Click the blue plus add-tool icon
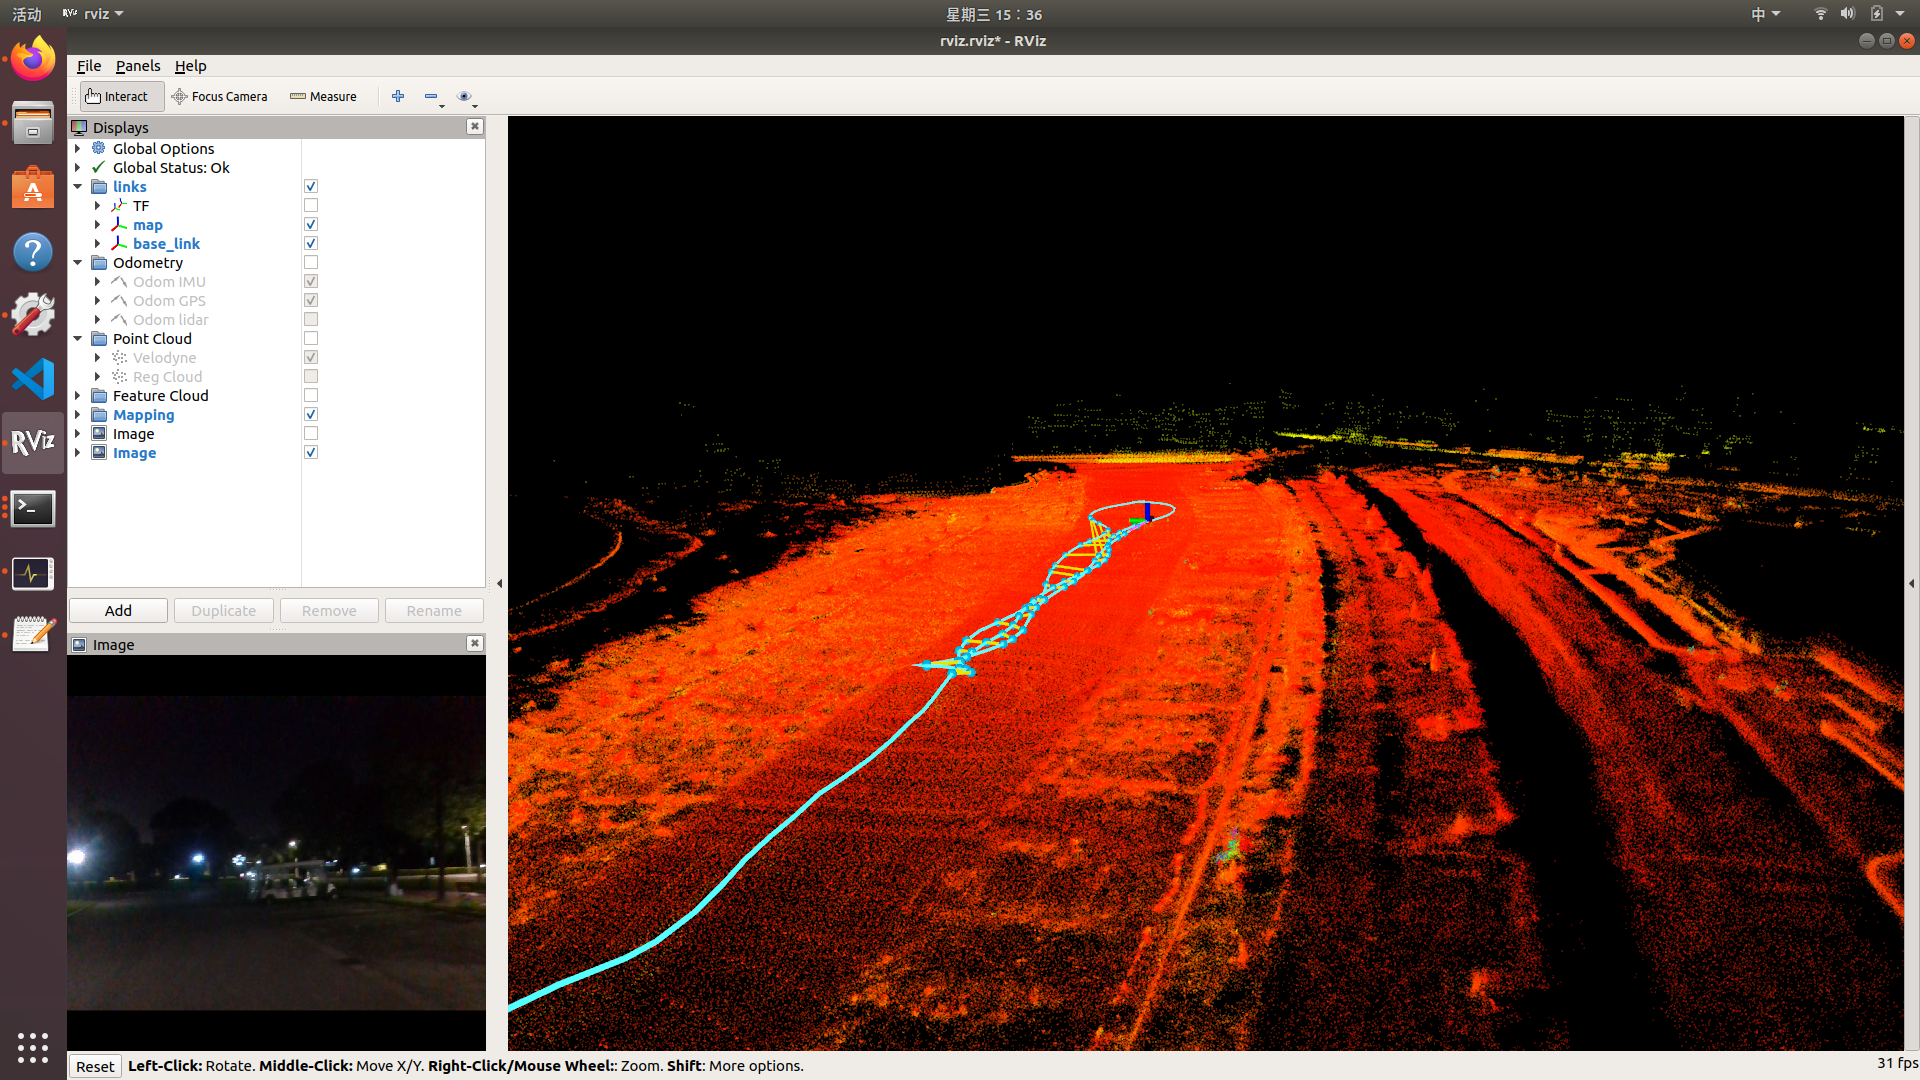This screenshot has height=1080, width=1920. (398, 96)
